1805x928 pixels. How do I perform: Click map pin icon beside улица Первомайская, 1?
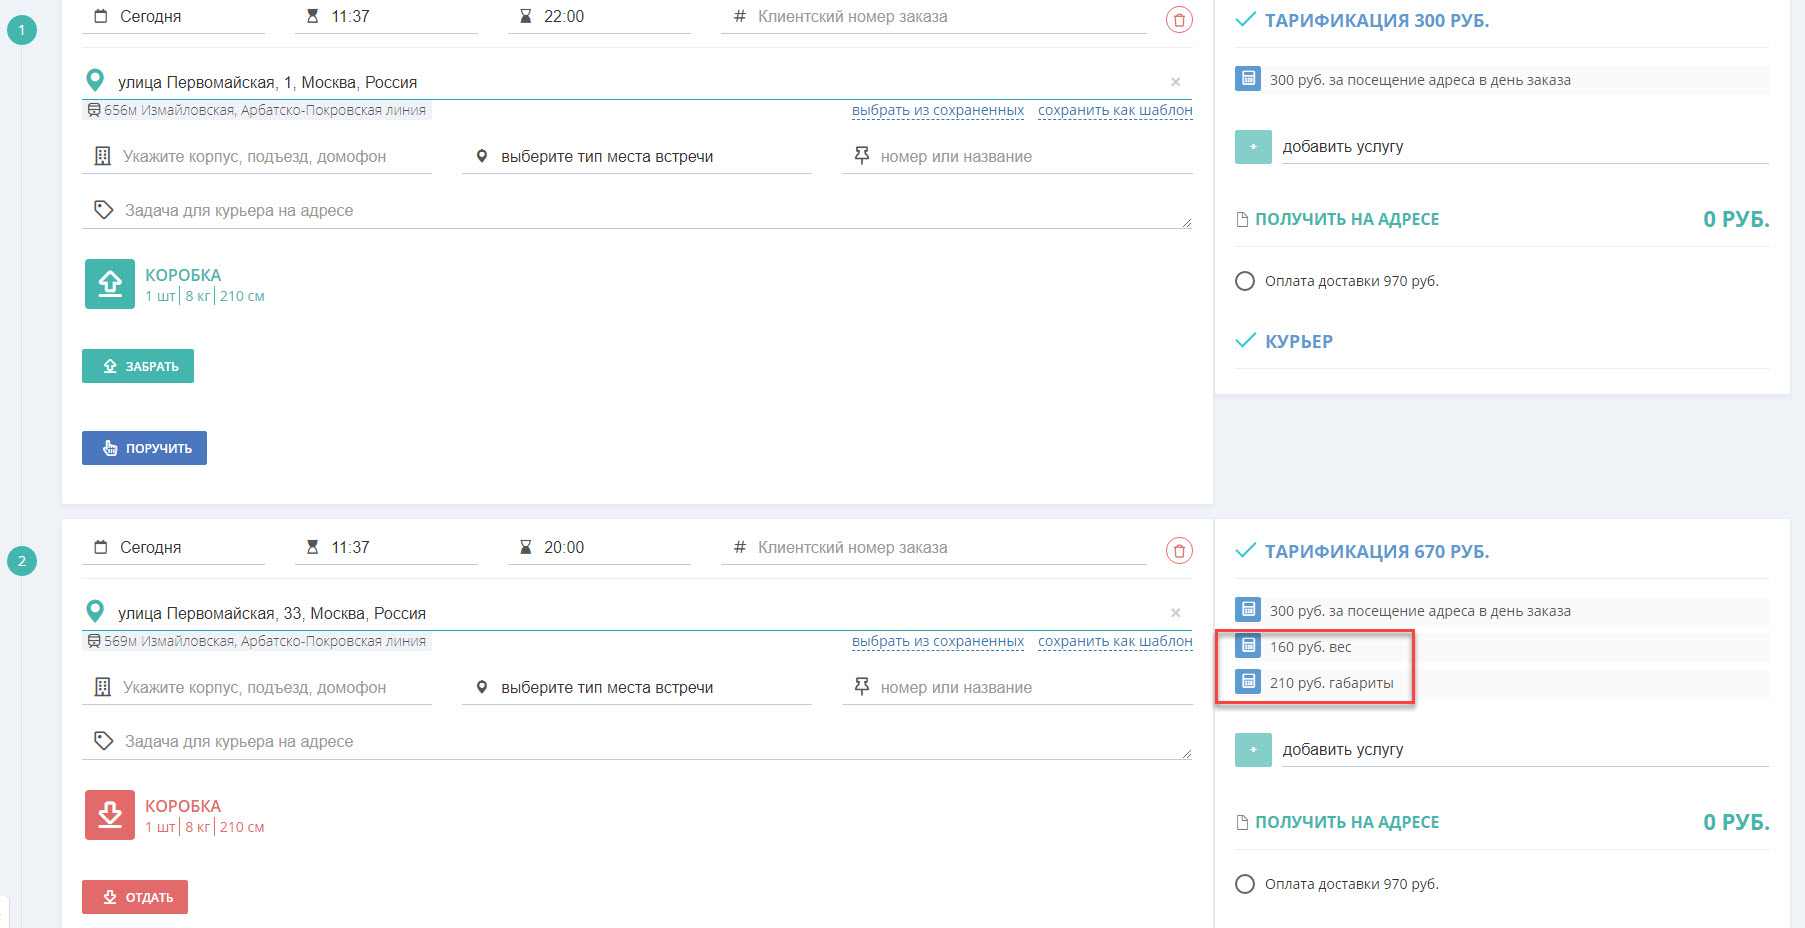tap(95, 80)
